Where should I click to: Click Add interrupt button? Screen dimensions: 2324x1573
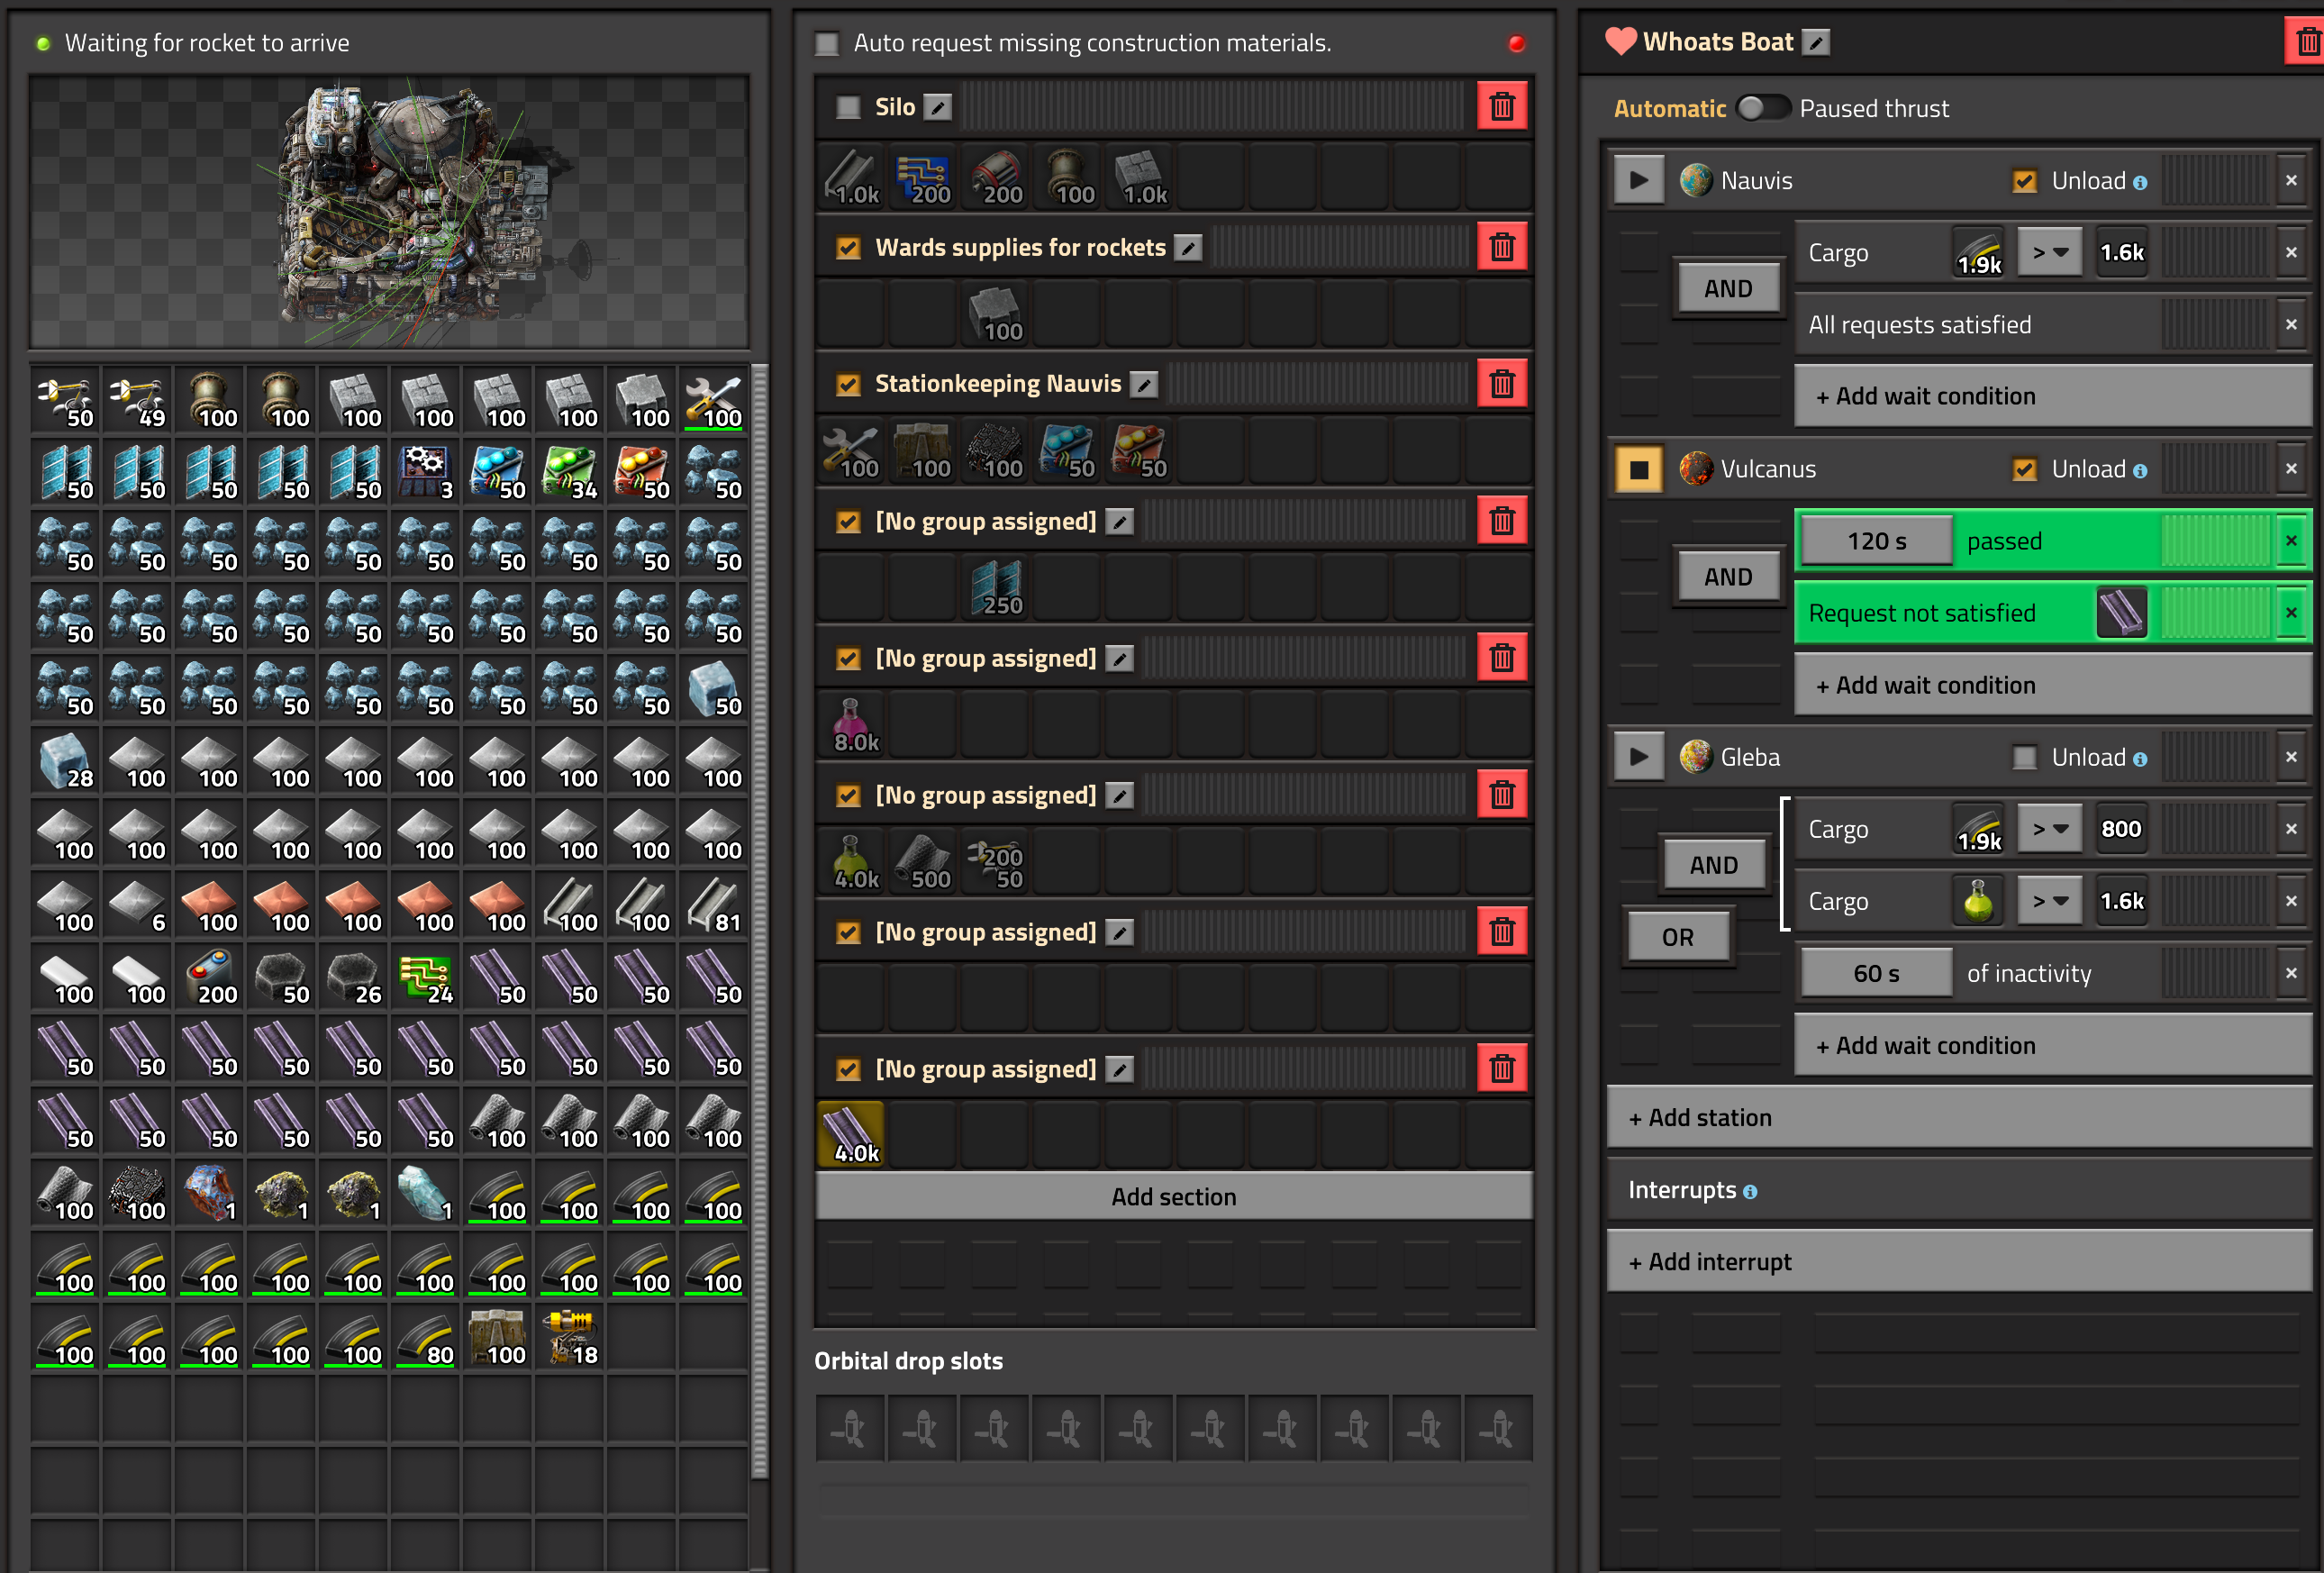point(1958,1262)
